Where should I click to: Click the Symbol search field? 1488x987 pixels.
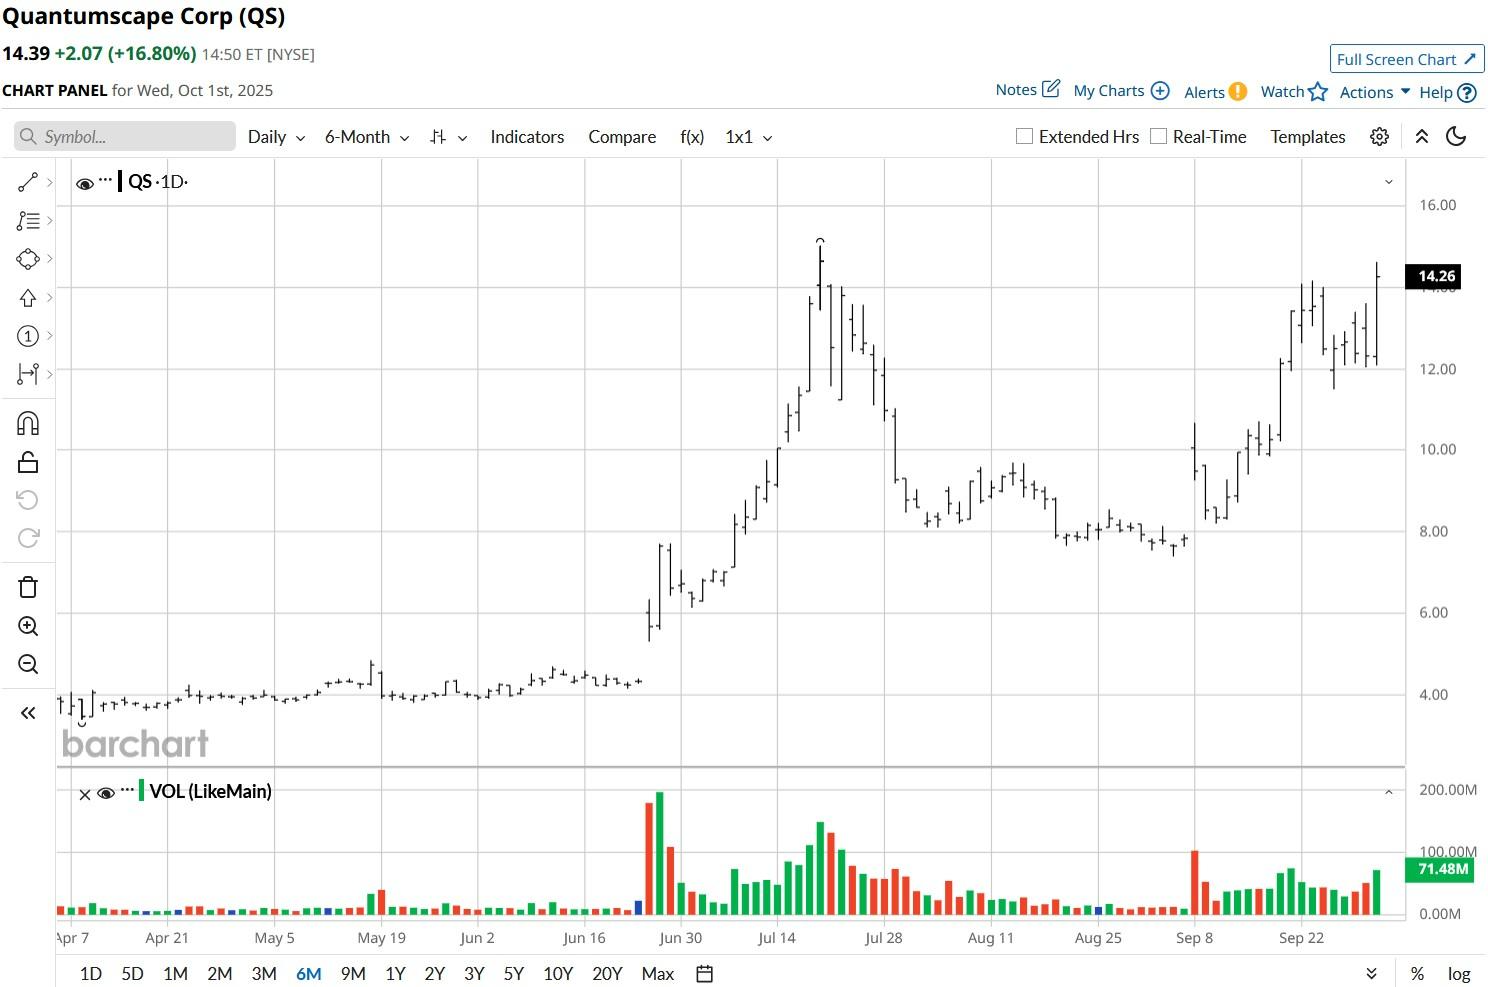(125, 137)
